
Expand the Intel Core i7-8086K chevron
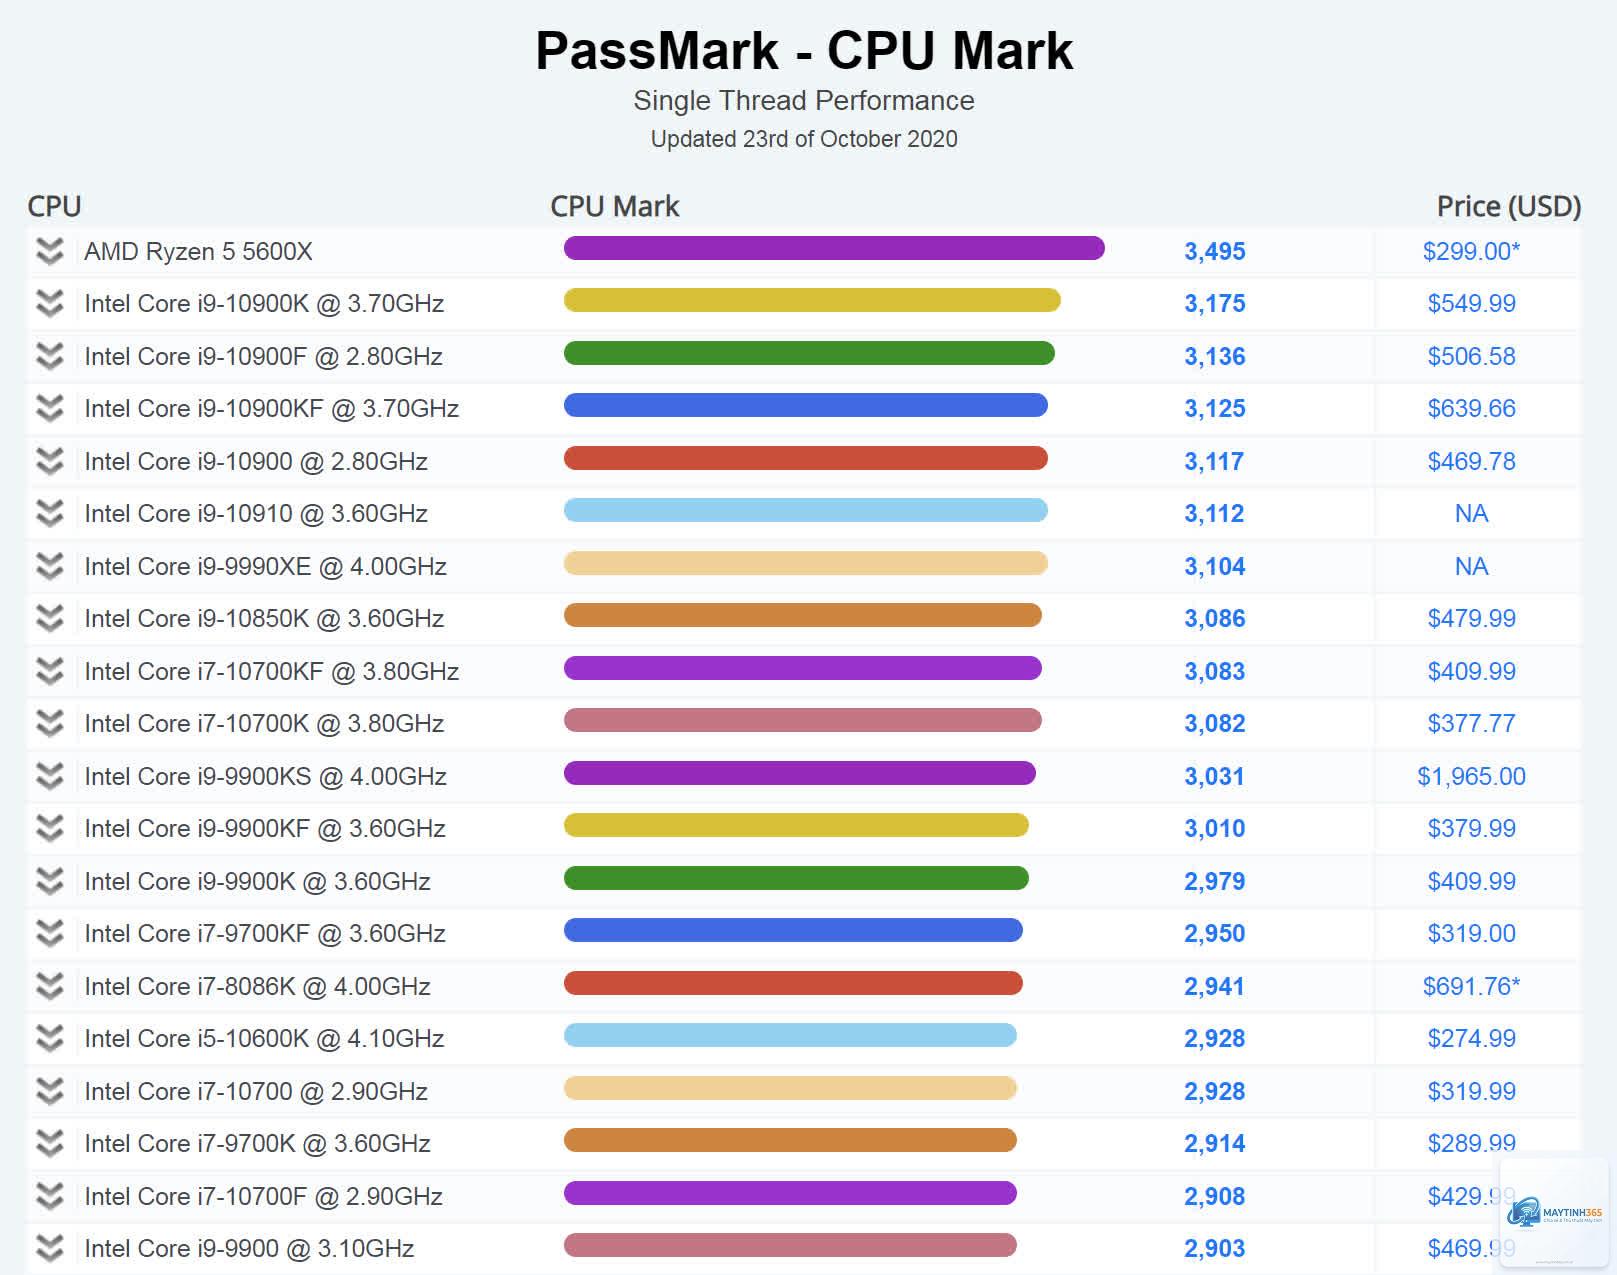pyautogui.click(x=49, y=986)
